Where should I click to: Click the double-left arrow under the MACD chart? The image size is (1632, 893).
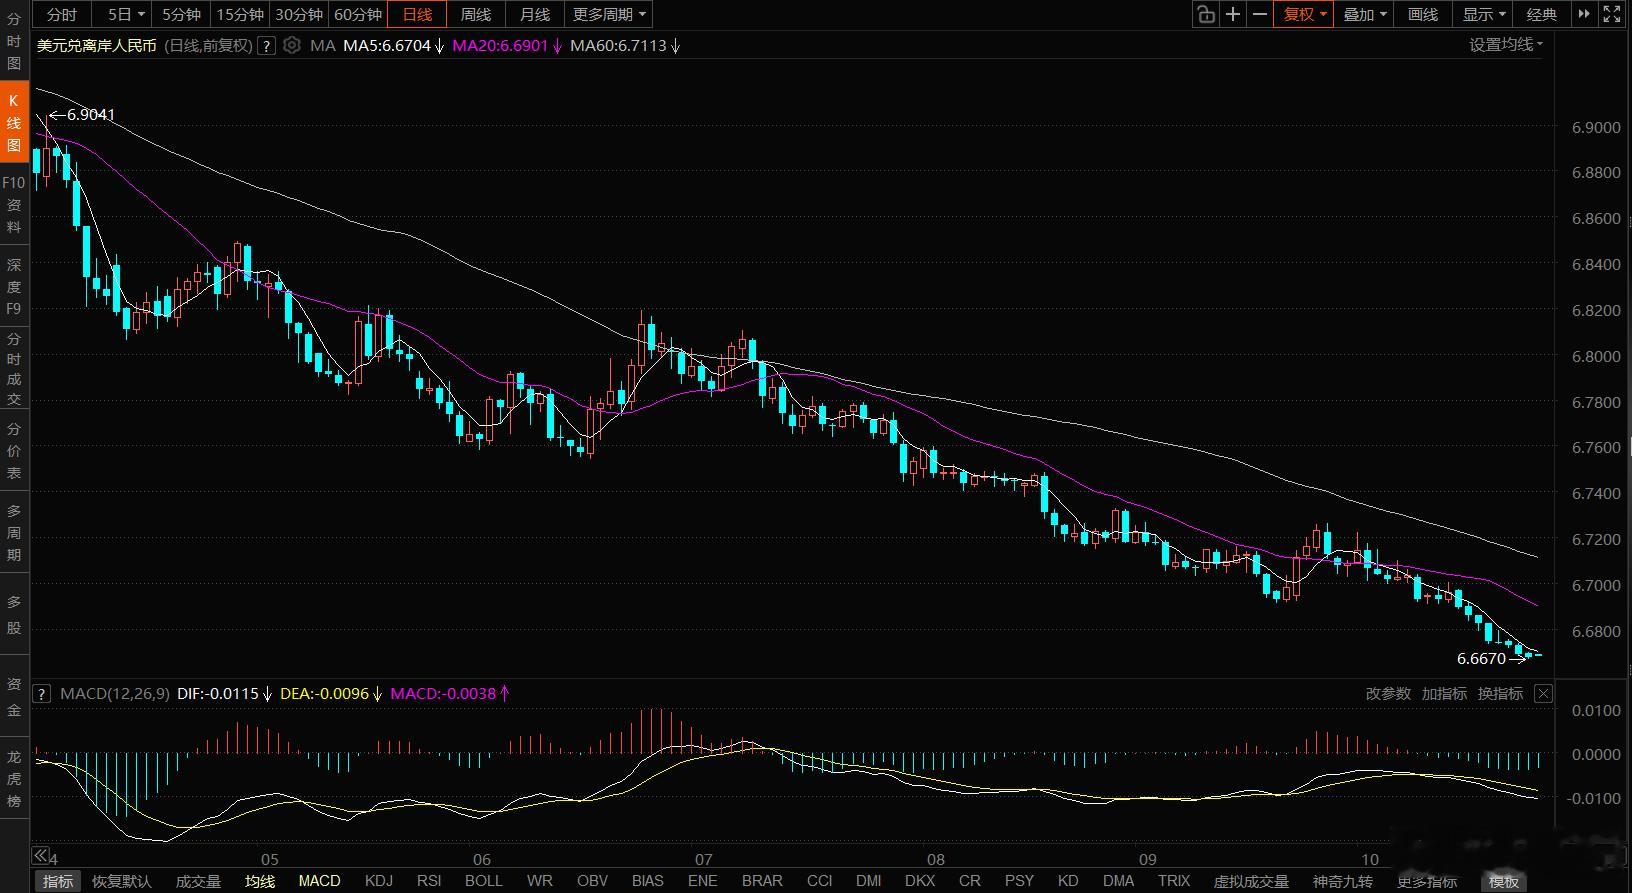tap(41, 855)
